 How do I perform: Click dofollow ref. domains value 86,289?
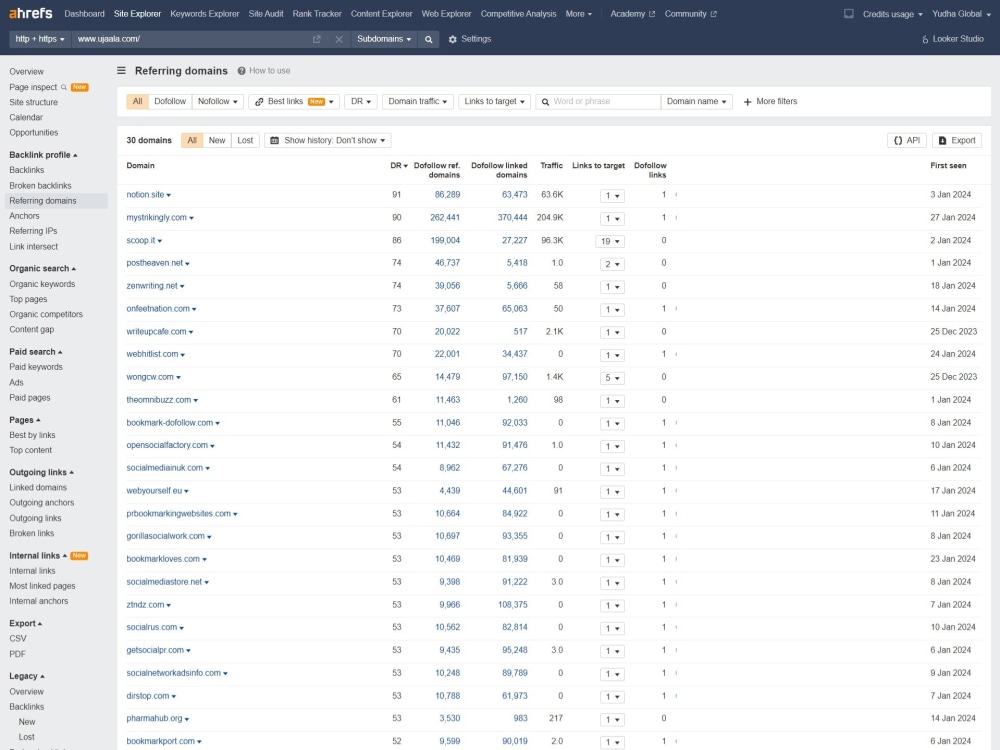point(447,195)
